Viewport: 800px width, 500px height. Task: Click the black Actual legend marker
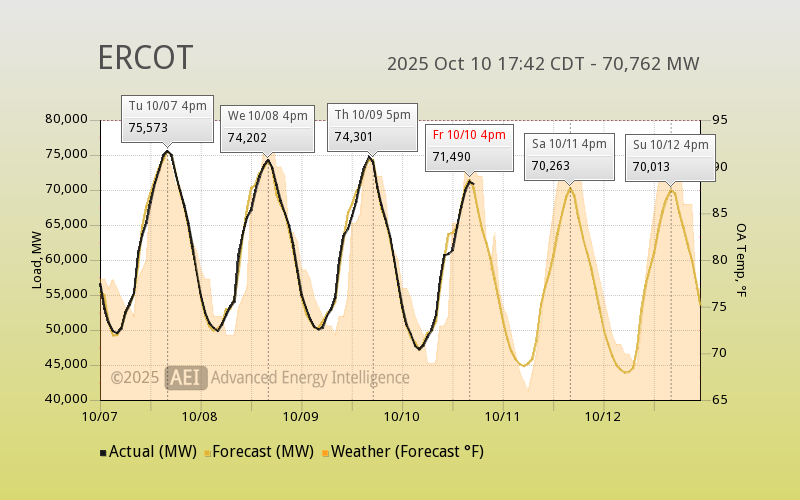[103, 452]
